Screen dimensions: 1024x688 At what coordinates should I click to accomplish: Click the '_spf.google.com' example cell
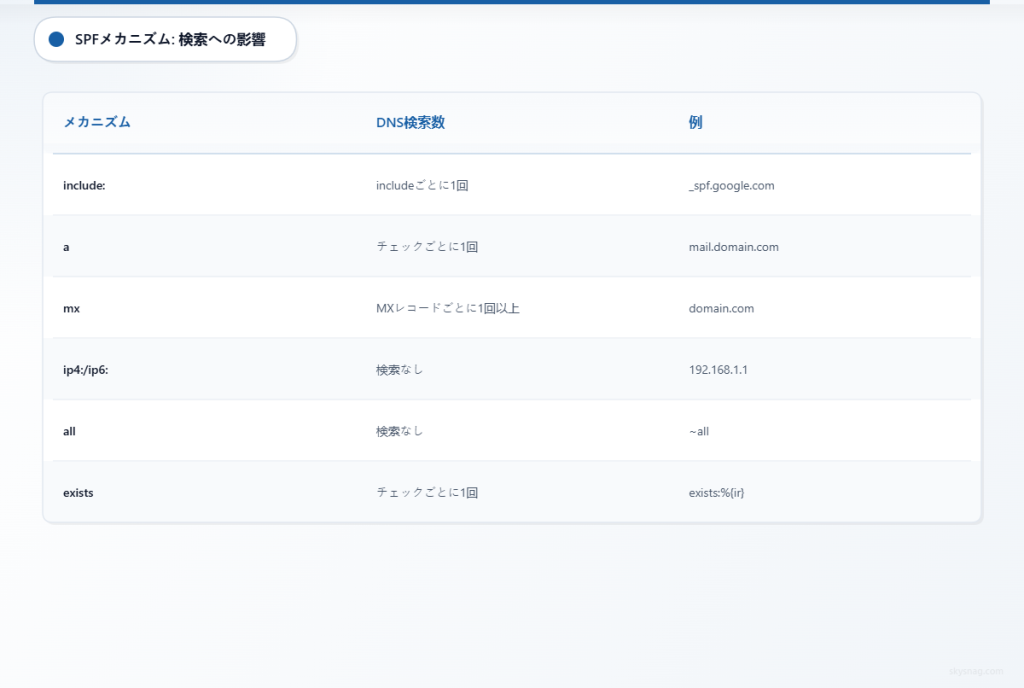731,185
